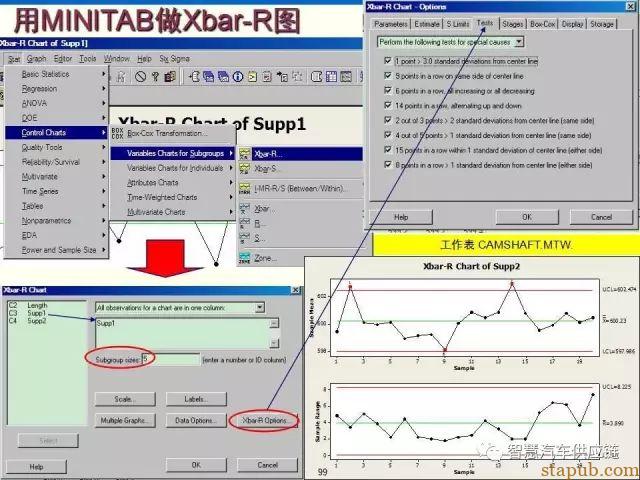Click the Multiple Graphs button
Image resolution: width=640 pixels, height=480 pixels.
(x=124, y=420)
